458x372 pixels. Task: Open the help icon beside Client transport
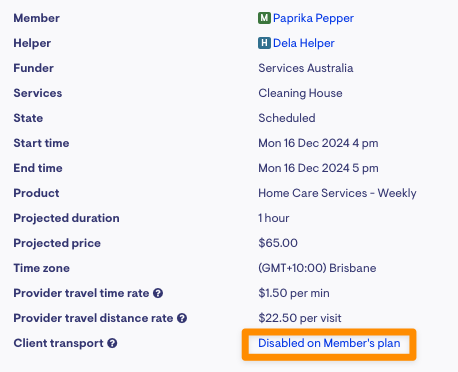pos(112,343)
